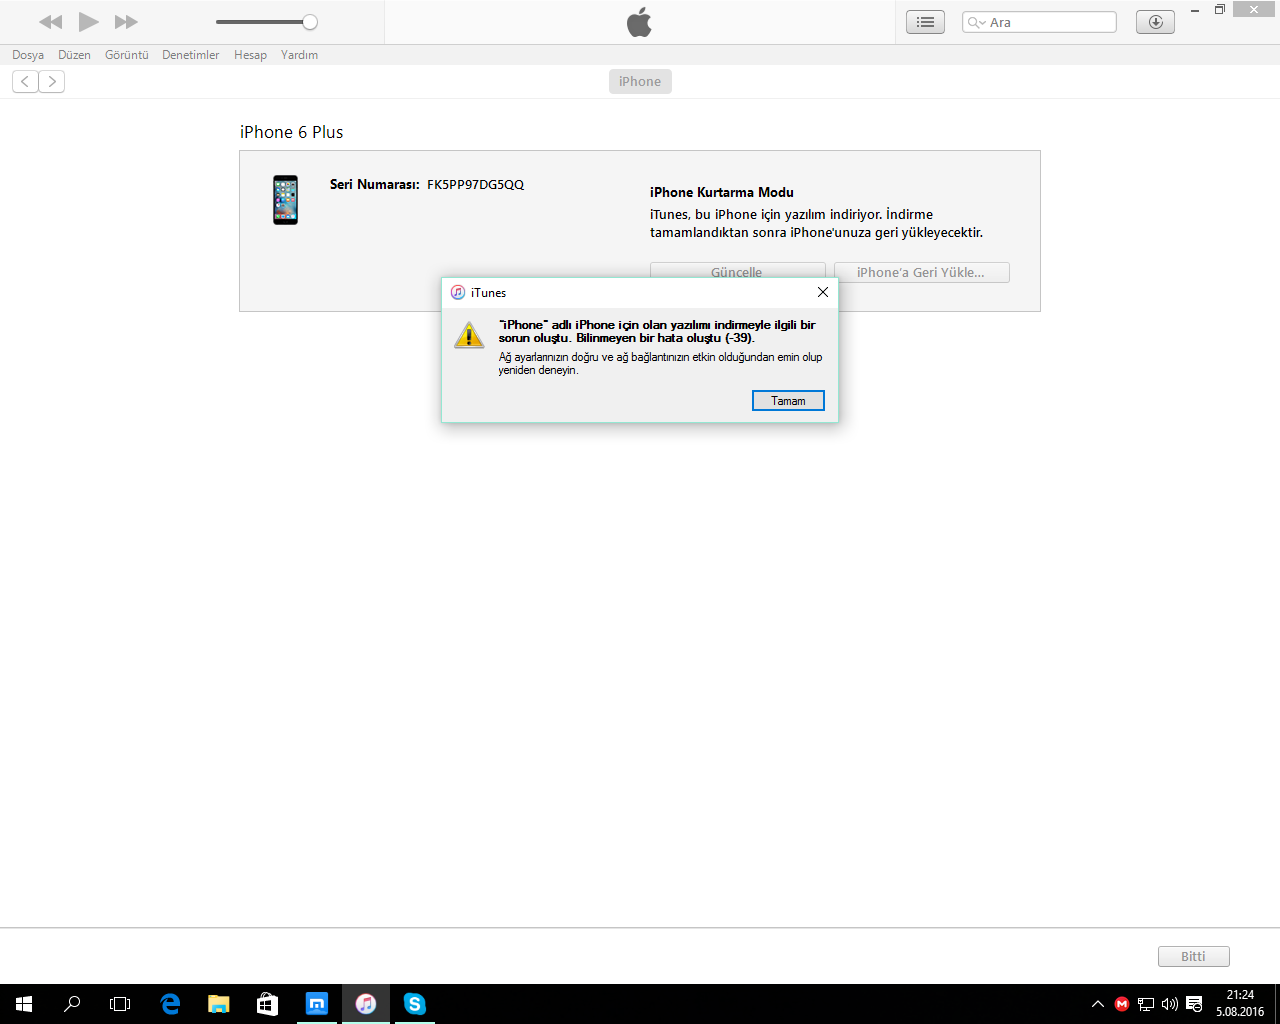Viewport: 1280px width, 1024px height.
Task: Click the iPhone 6 Plus device image
Action: (286, 200)
